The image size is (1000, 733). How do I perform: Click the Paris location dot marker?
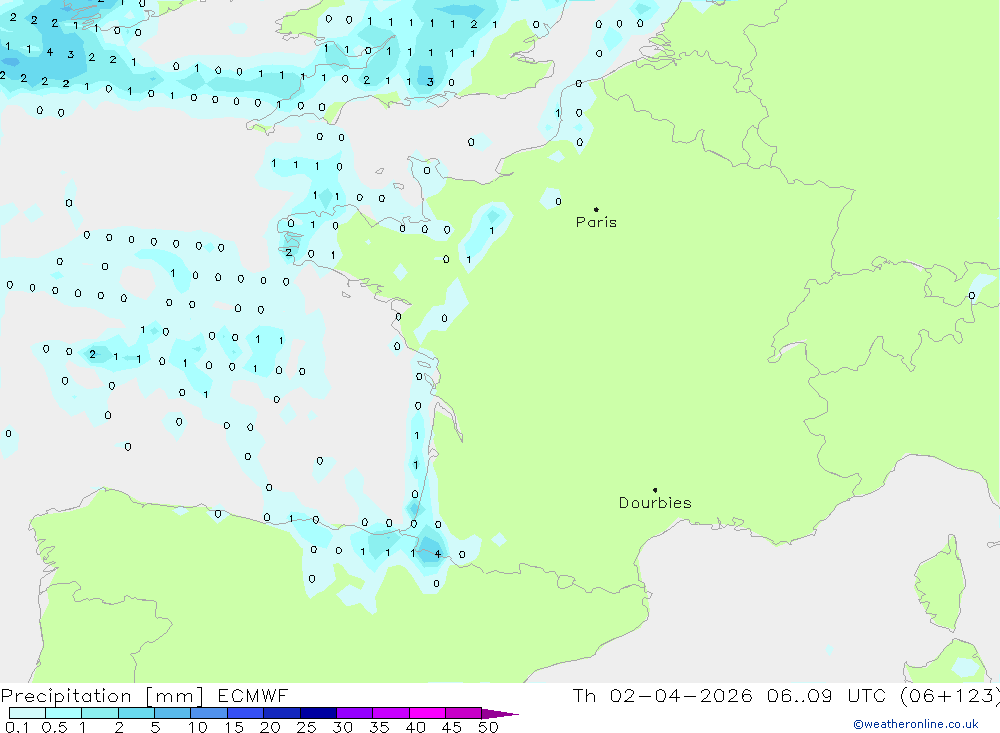596,209
